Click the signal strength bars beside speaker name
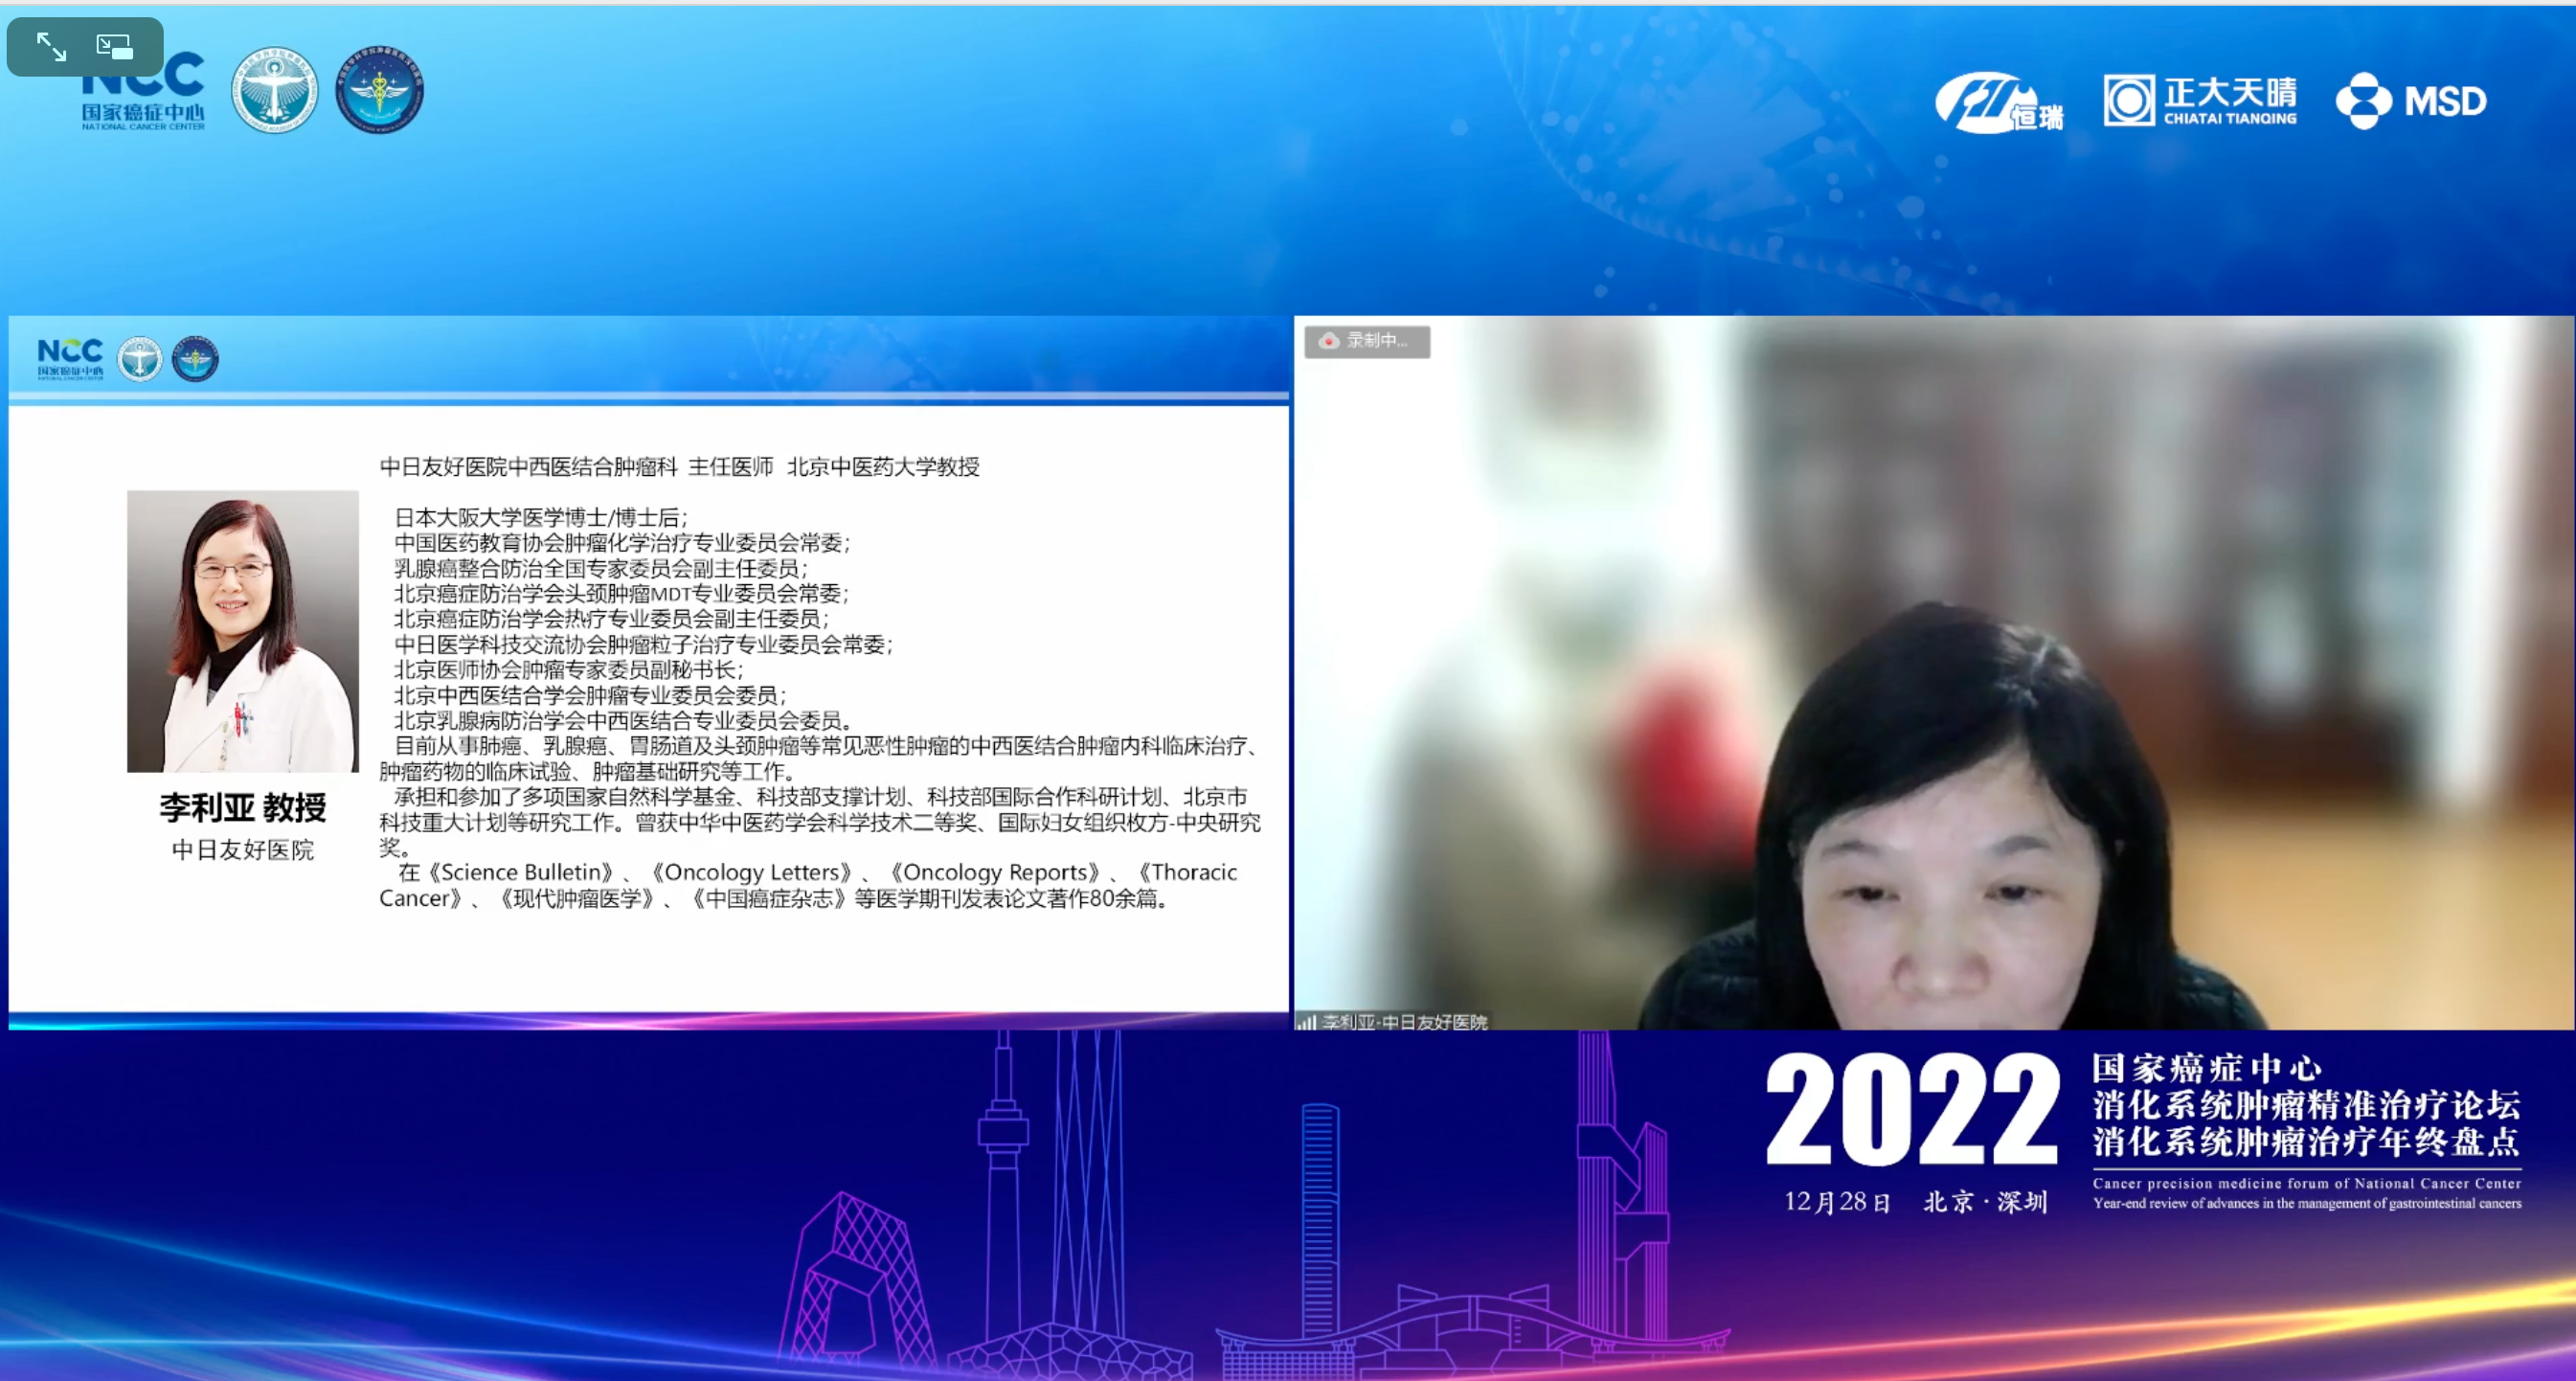The height and width of the screenshot is (1381, 2576). click(x=1305, y=1021)
